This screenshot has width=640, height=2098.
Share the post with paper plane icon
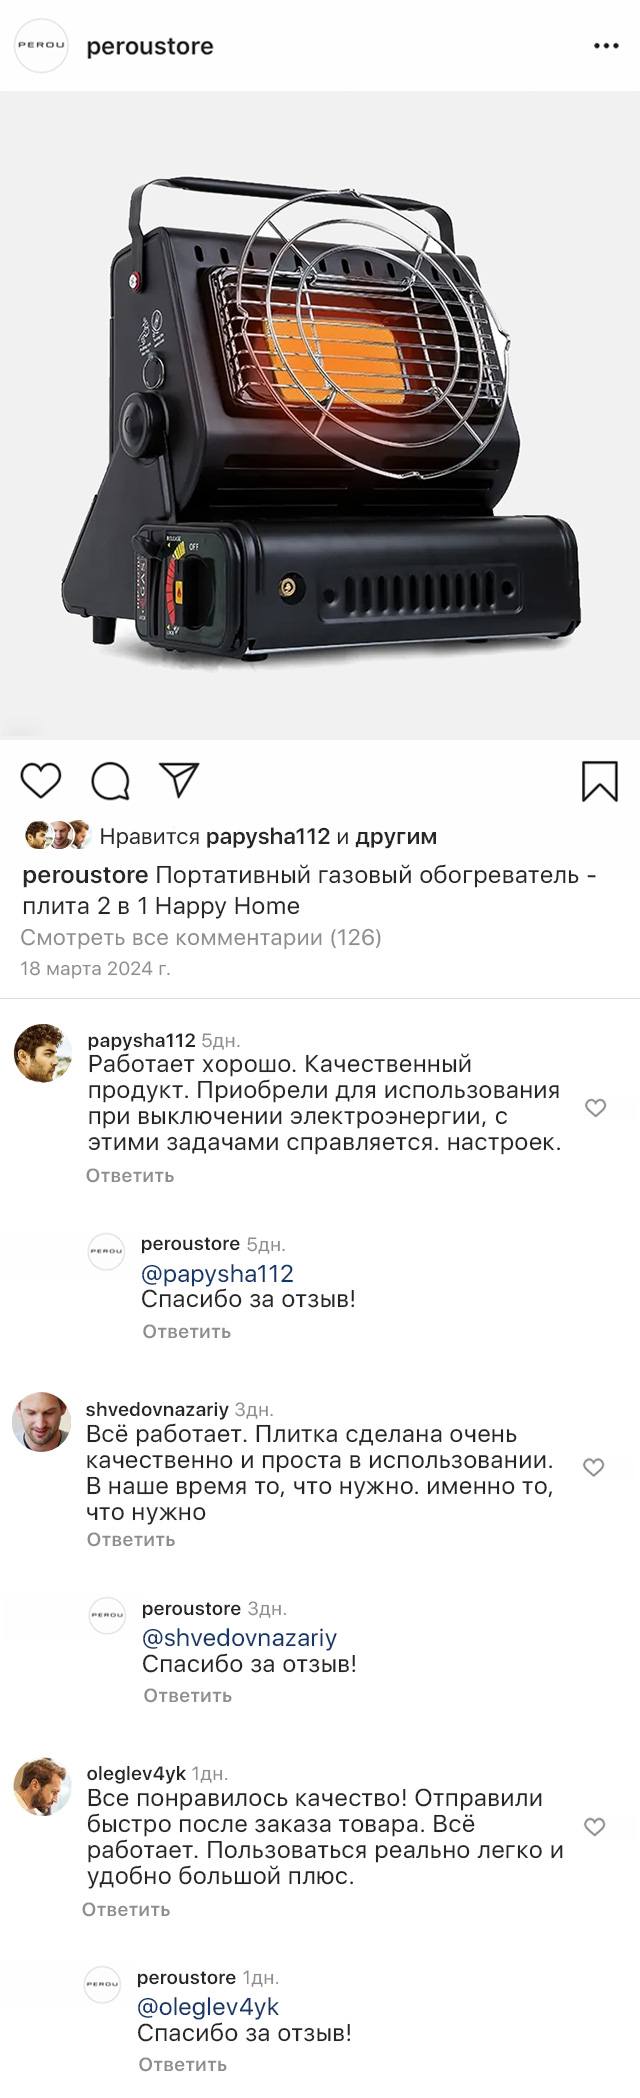tap(180, 780)
